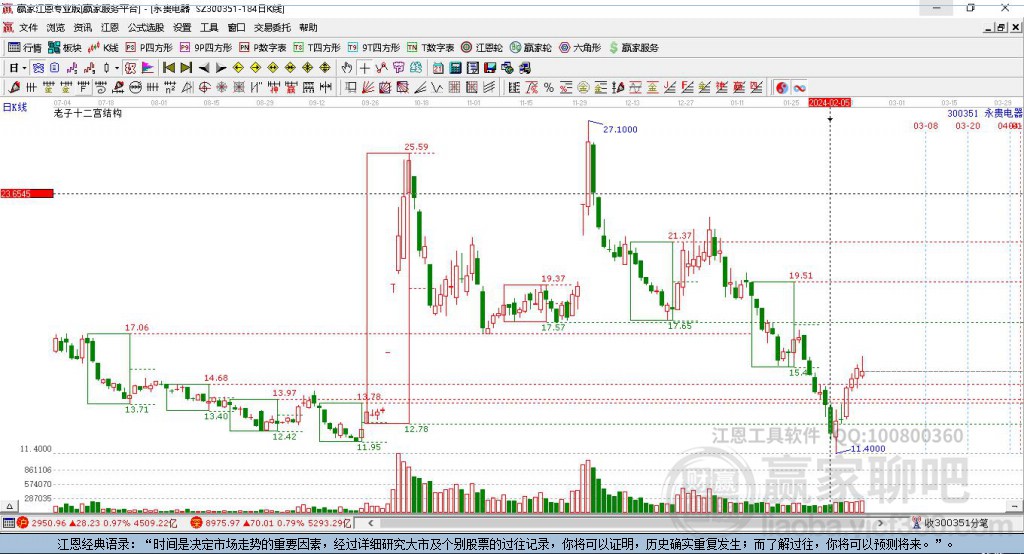1024x554 pixels.
Task: Expand the candlestick style dropdown arrow
Action: click(x=116, y=68)
